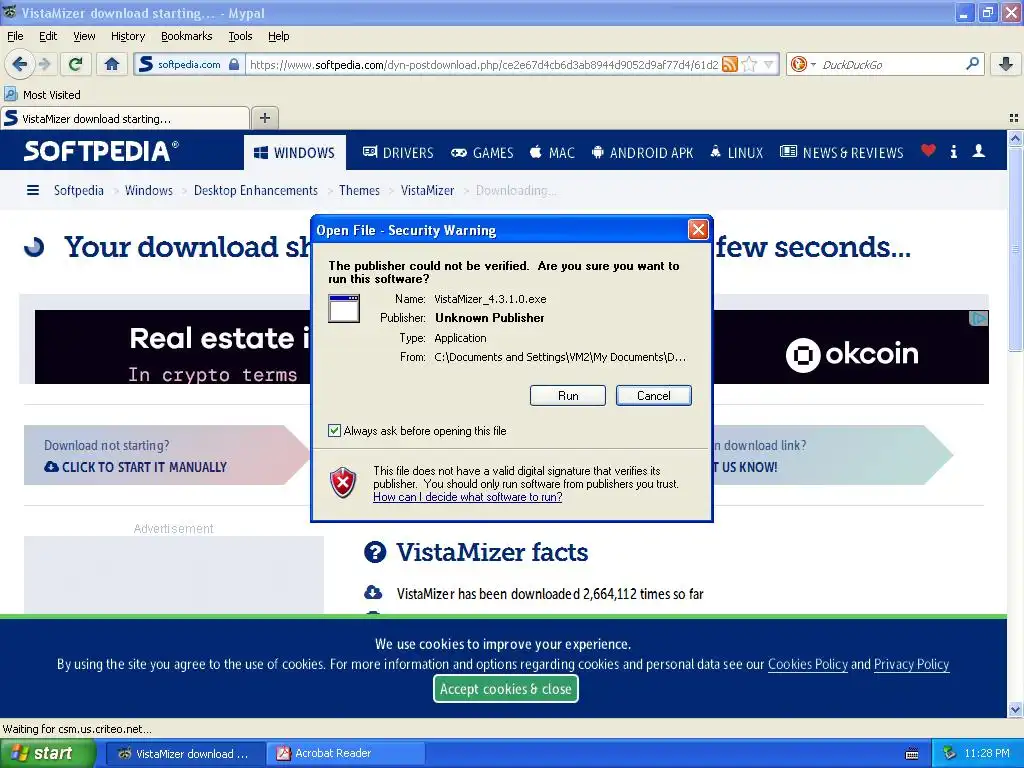
Task: Click Run in the Security Warning dialog
Action: 568,396
